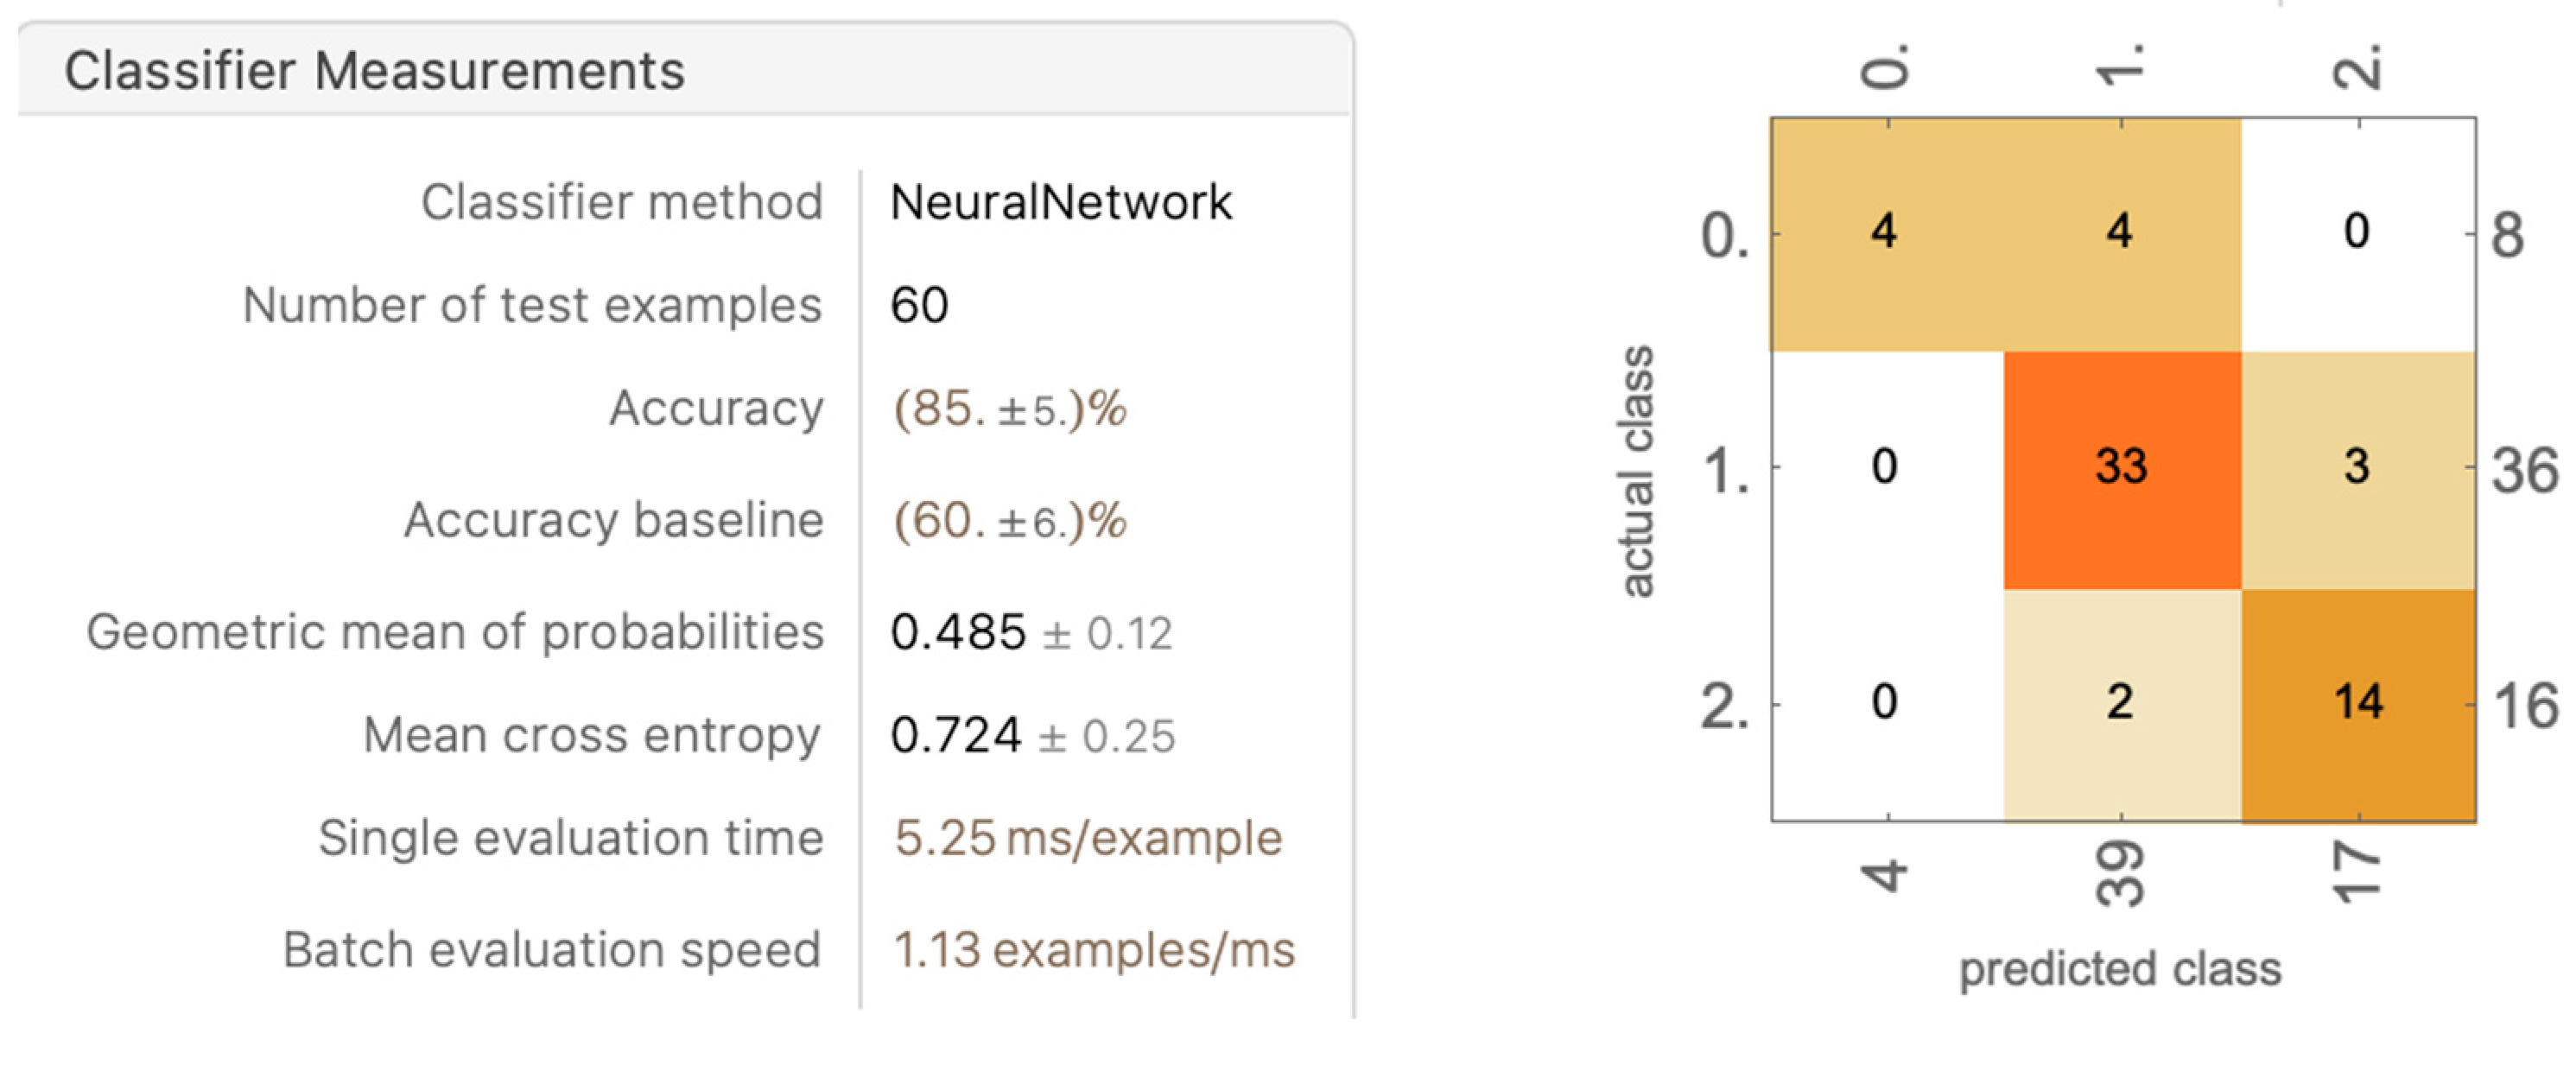2576x1065 pixels.
Task: Click the accuracy baseline value 60 percent
Action: (1010, 521)
